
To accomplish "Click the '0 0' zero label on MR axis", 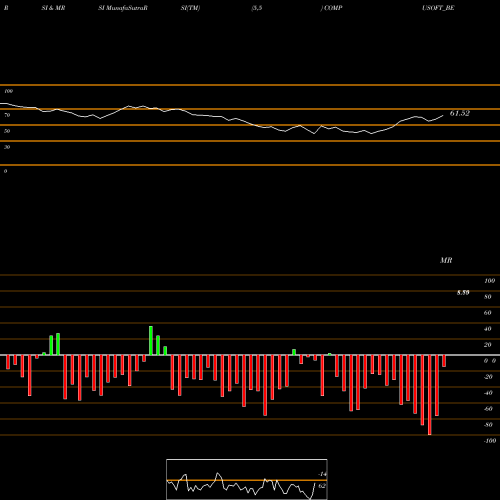I will pyautogui.click(x=490, y=361).
